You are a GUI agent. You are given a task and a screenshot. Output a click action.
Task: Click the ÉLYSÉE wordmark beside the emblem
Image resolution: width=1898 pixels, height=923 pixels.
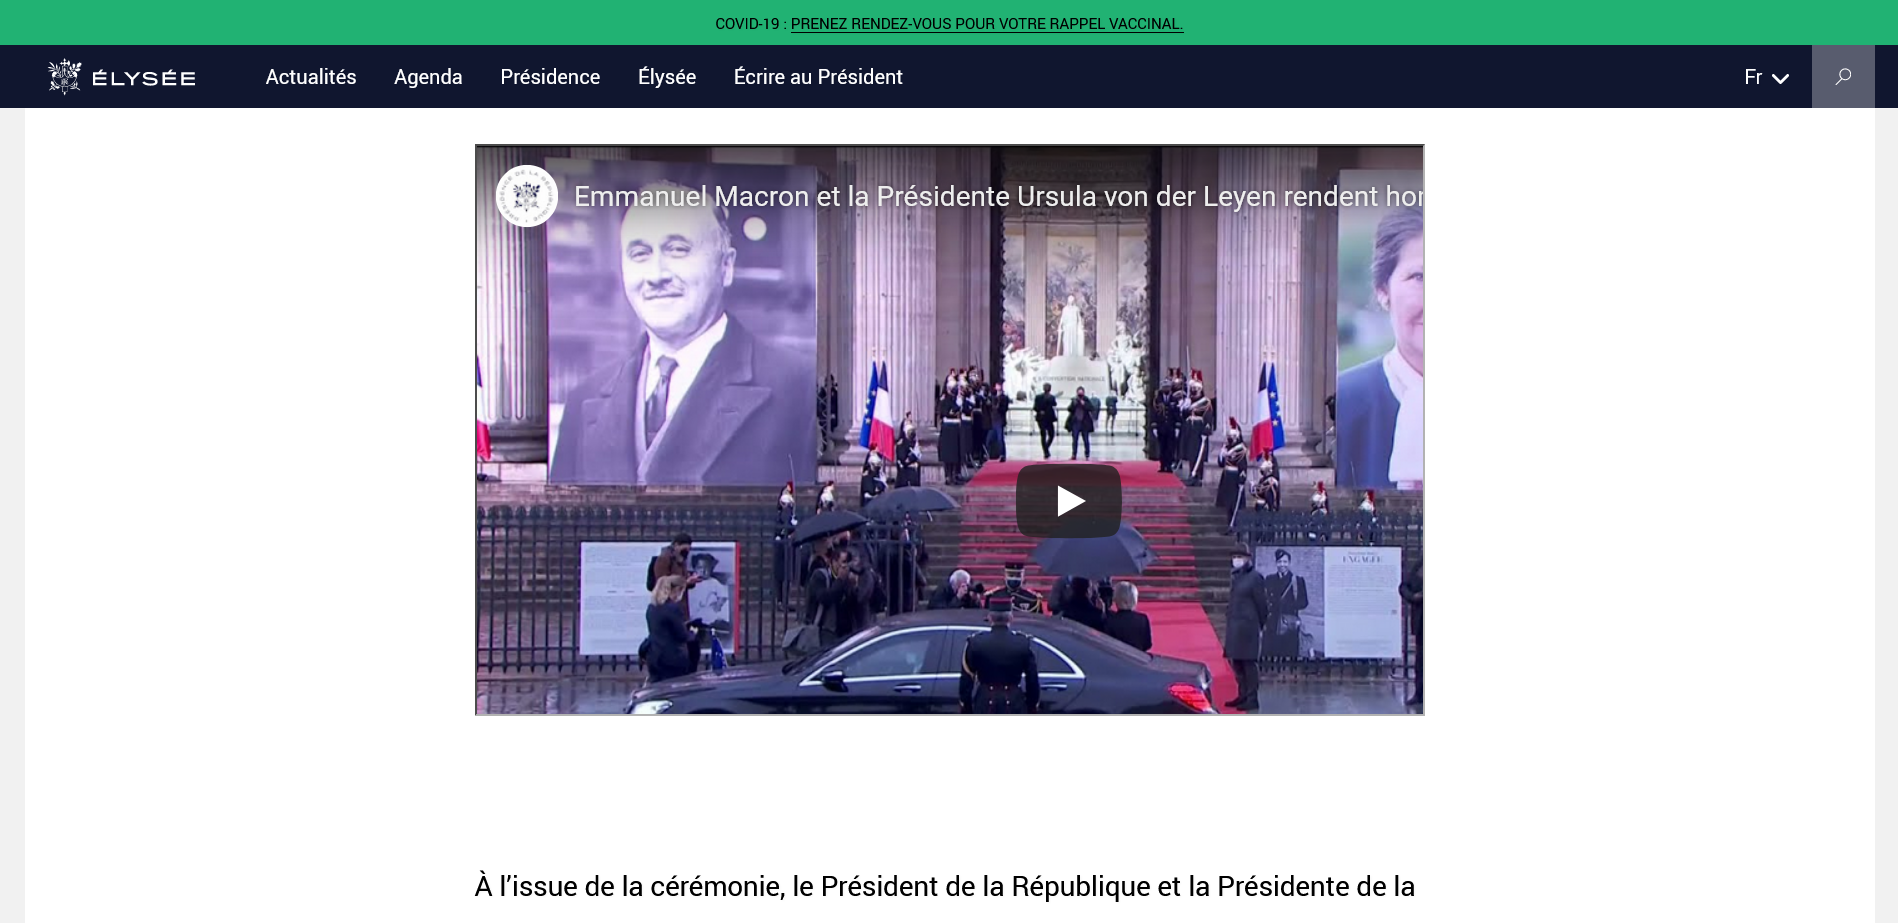pyautogui.click(x=144, y=78)
